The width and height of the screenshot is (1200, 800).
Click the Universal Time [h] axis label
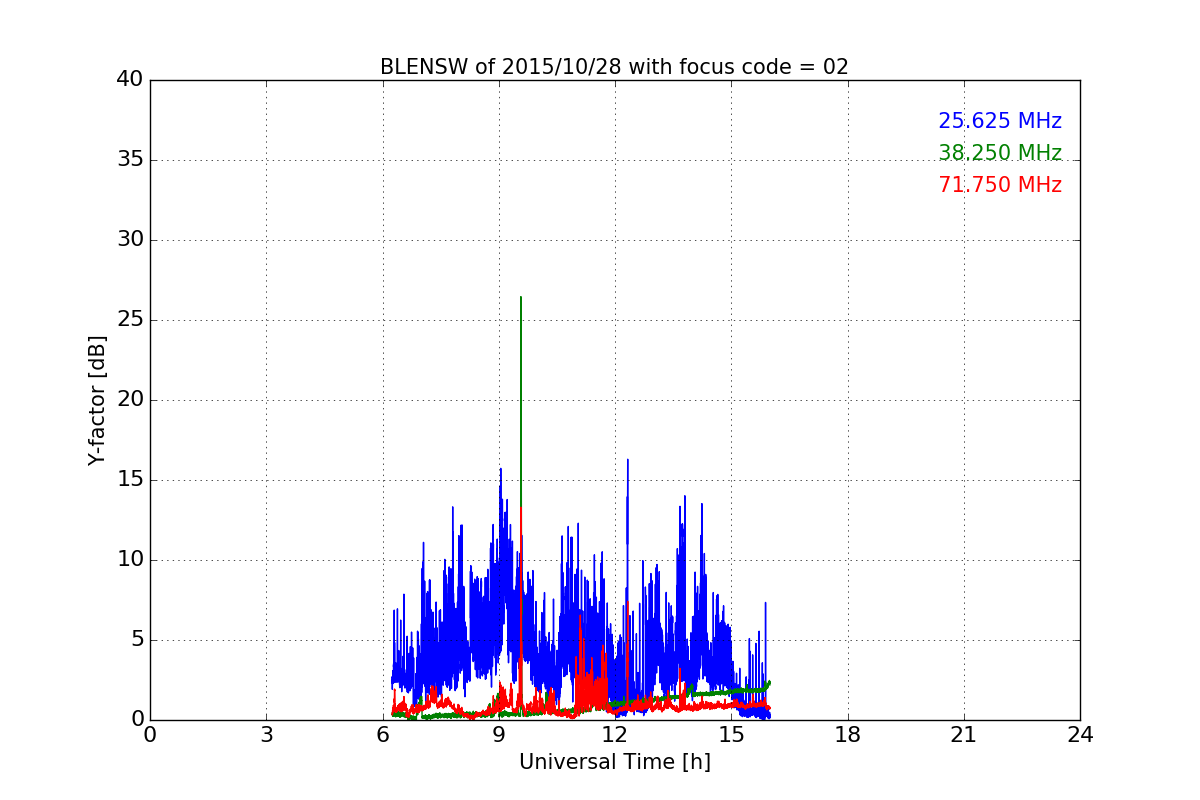(614, 762)
